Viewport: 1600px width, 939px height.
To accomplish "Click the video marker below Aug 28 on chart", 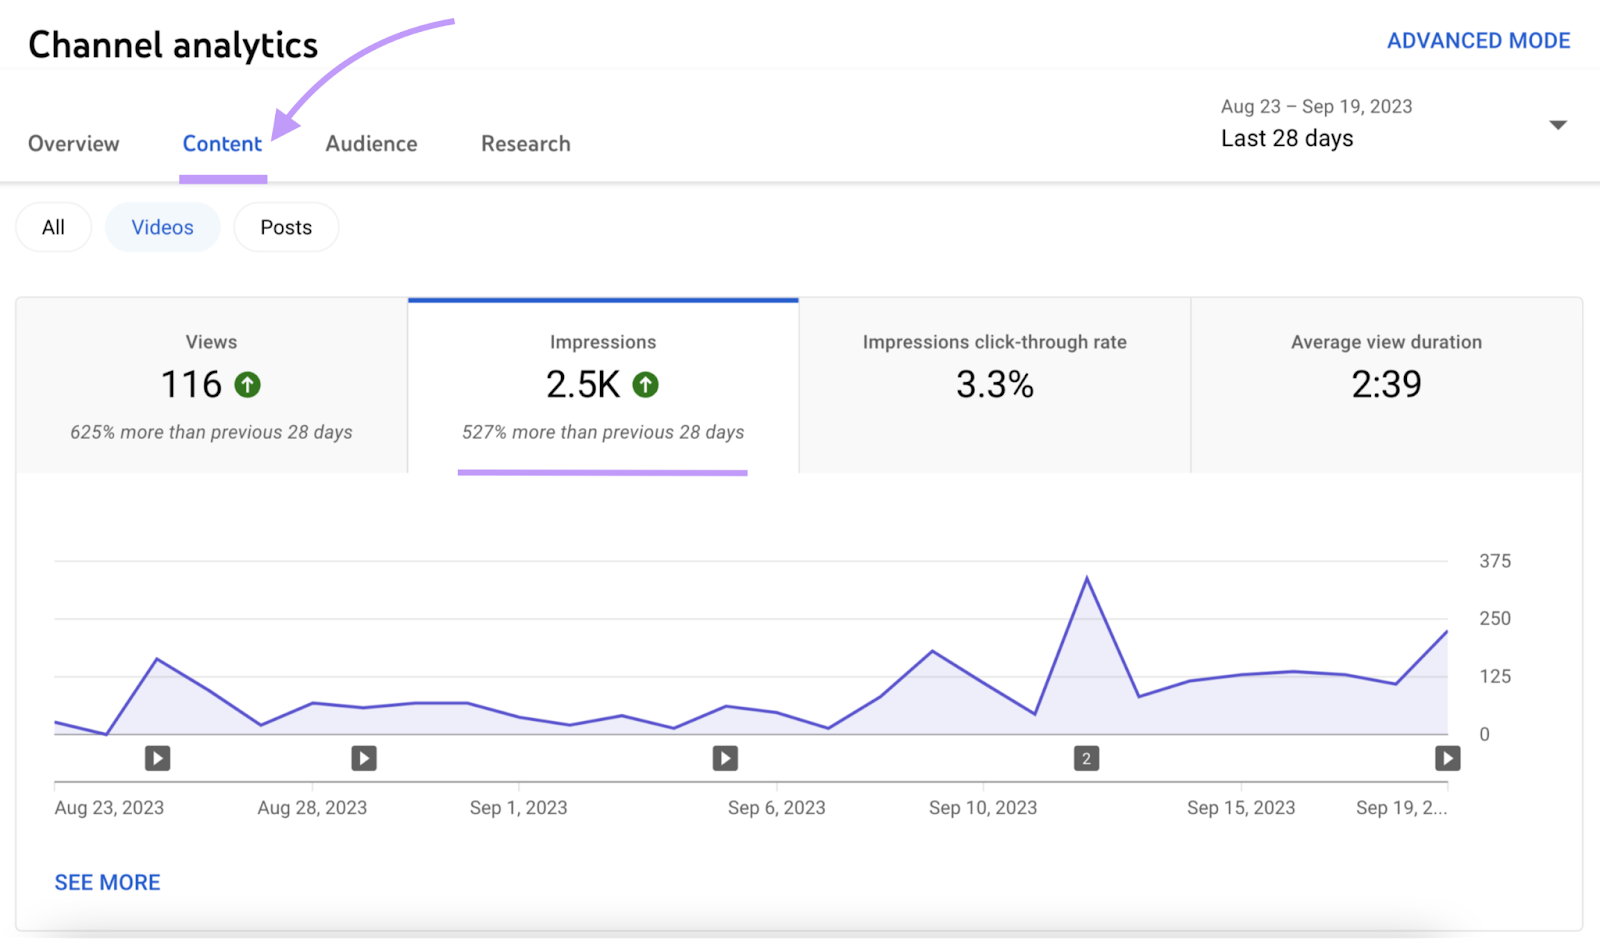I will (363, 758).
